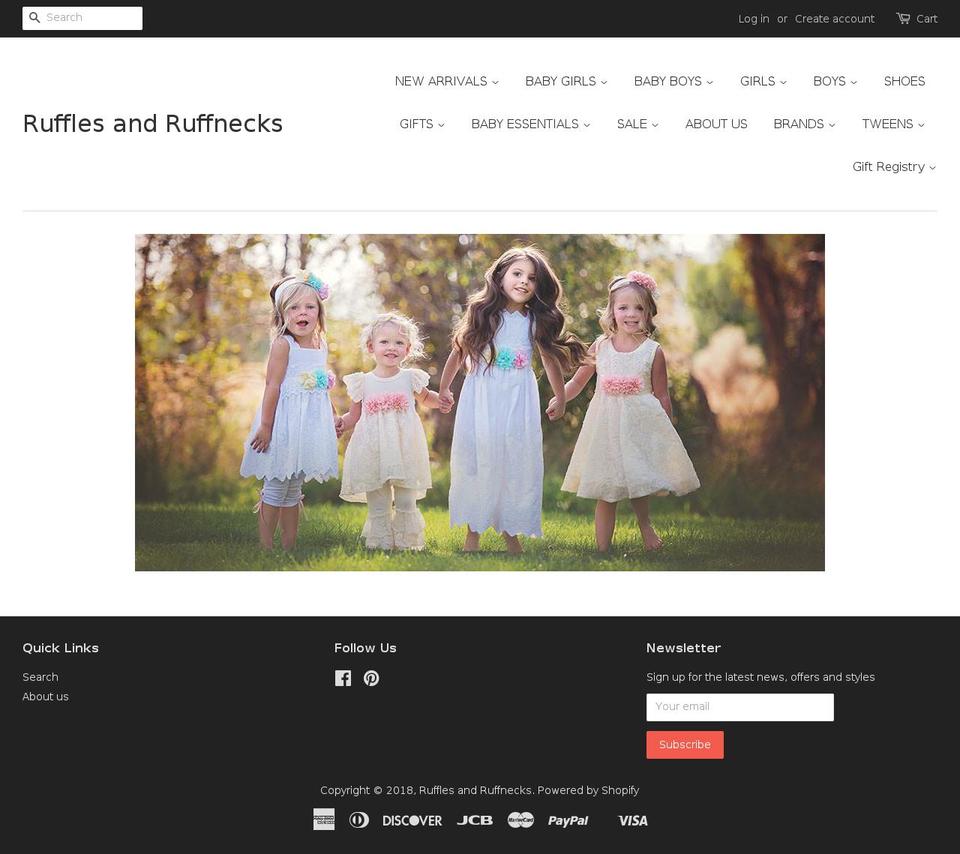The height and width of the screenshot is (854, 960).
Task: Open the Sale dropdown
Action: click(637, 124)
